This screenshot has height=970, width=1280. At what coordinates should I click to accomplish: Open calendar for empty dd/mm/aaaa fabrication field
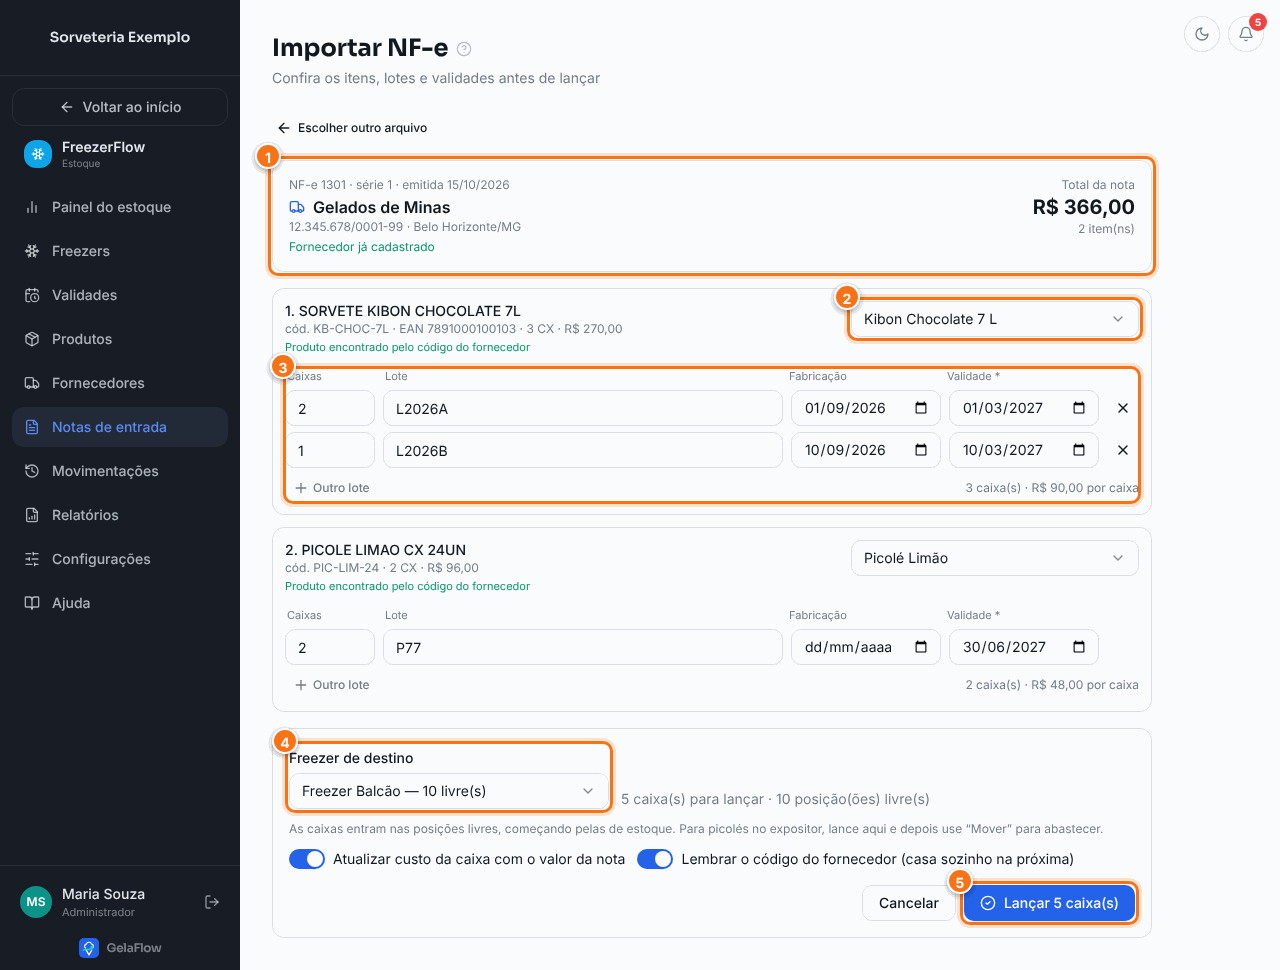coord(921,647)
